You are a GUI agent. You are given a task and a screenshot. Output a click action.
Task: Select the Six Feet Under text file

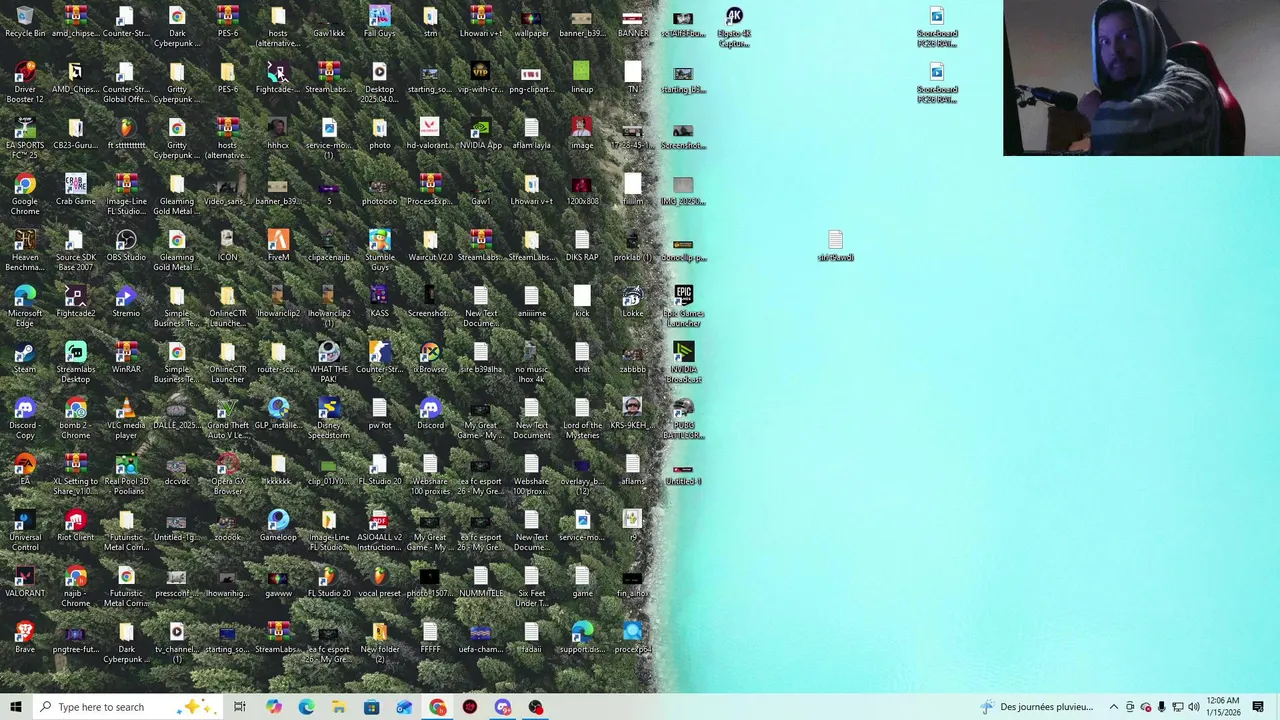tap(531, 587)
